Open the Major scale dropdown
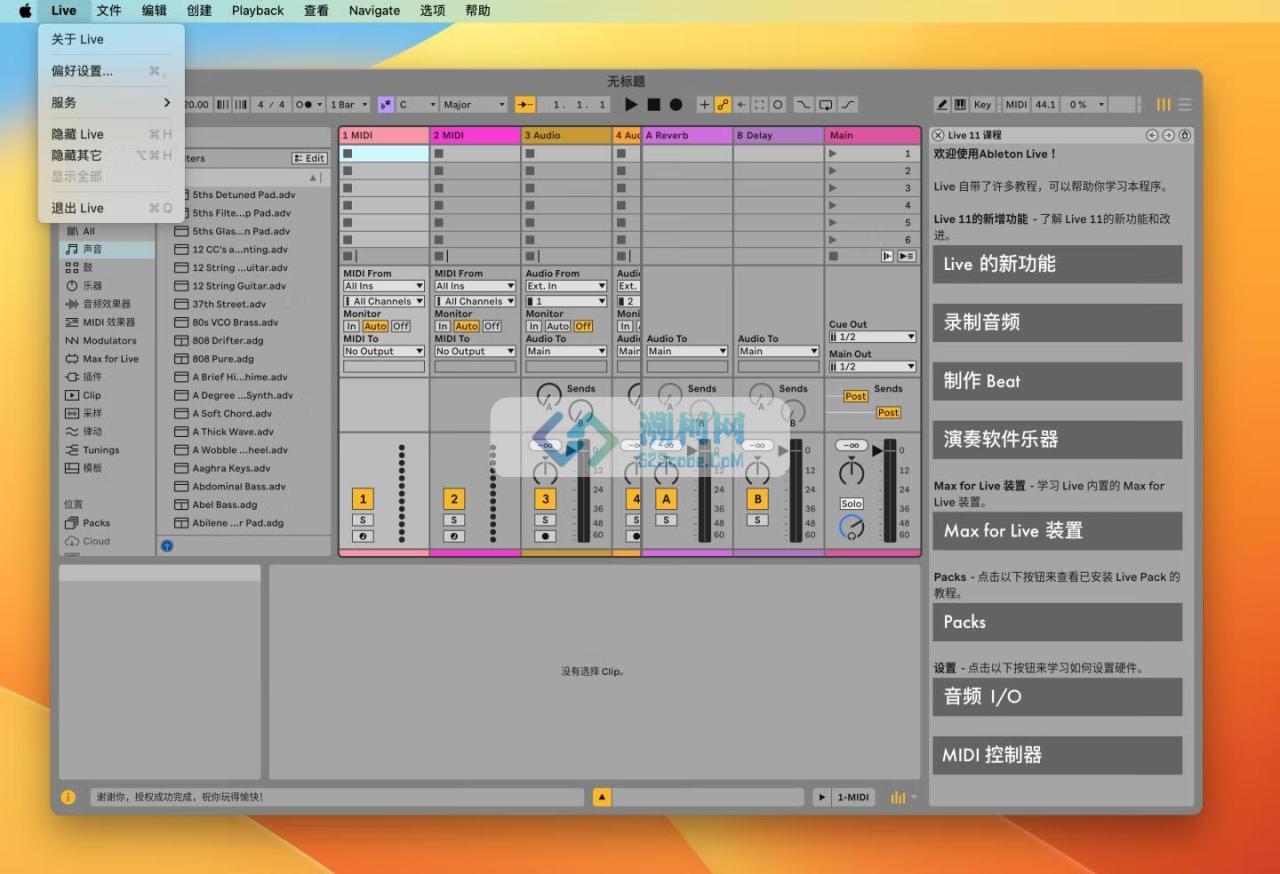1280x874 pixels. [x=475, y=104]
